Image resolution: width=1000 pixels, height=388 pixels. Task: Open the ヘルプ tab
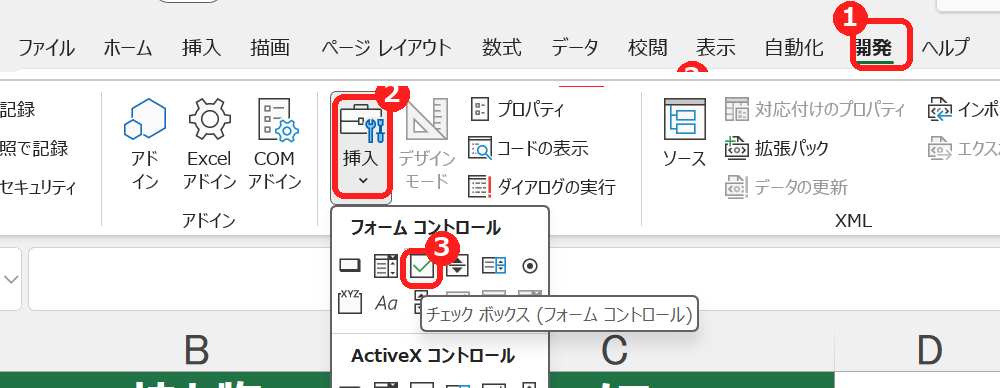pos(945,48)
